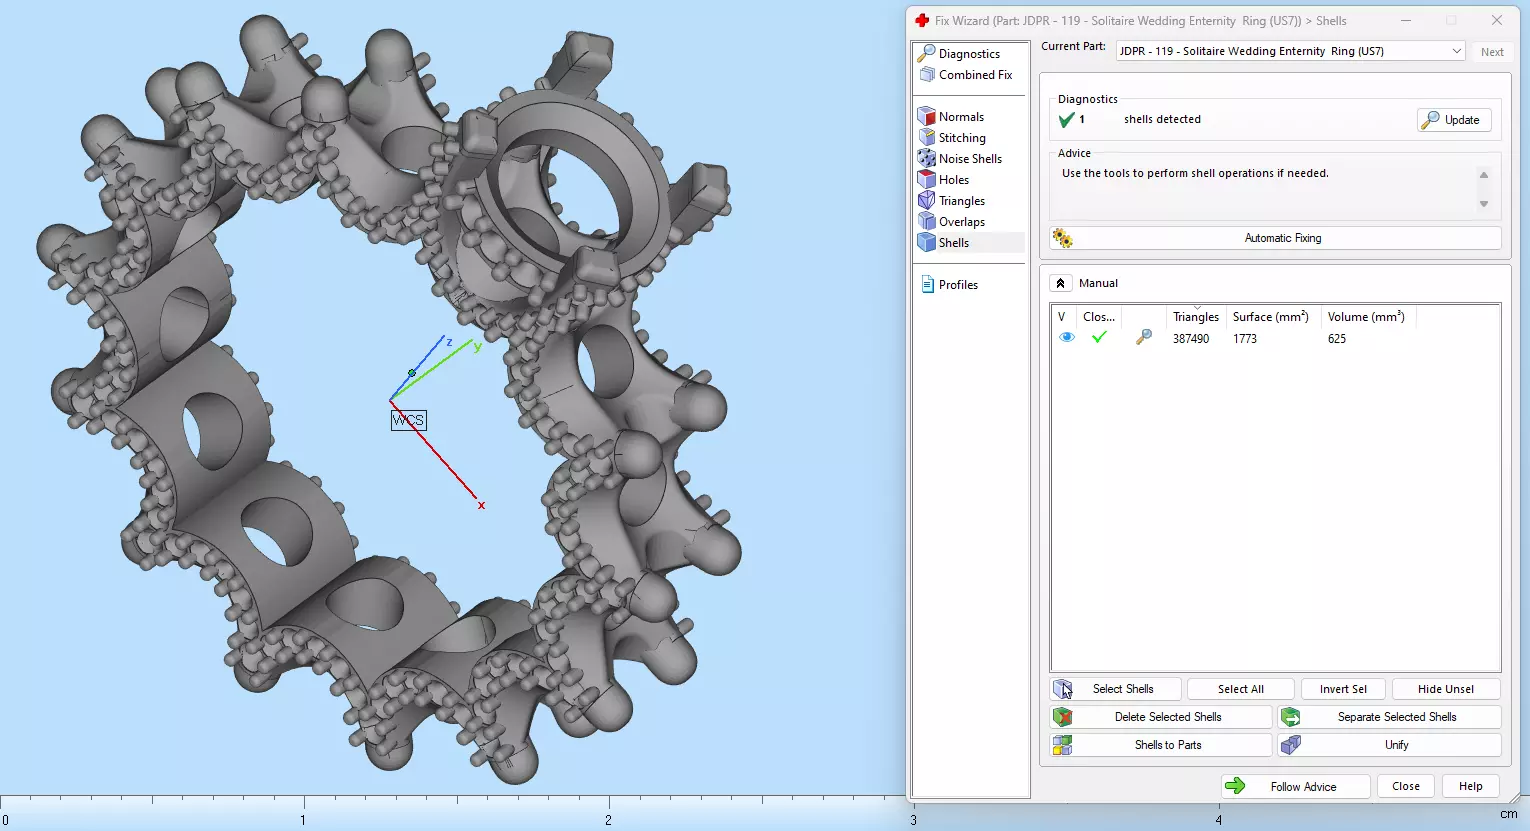Screen dimensions: 1530x831
Task: Open the Holes fix page
Action: (954, 180)
